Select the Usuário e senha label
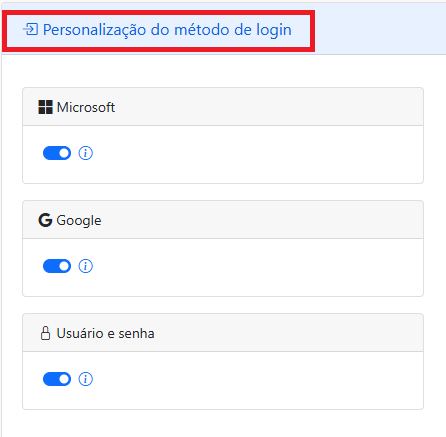The image size is (446, 437). (105, 333)
